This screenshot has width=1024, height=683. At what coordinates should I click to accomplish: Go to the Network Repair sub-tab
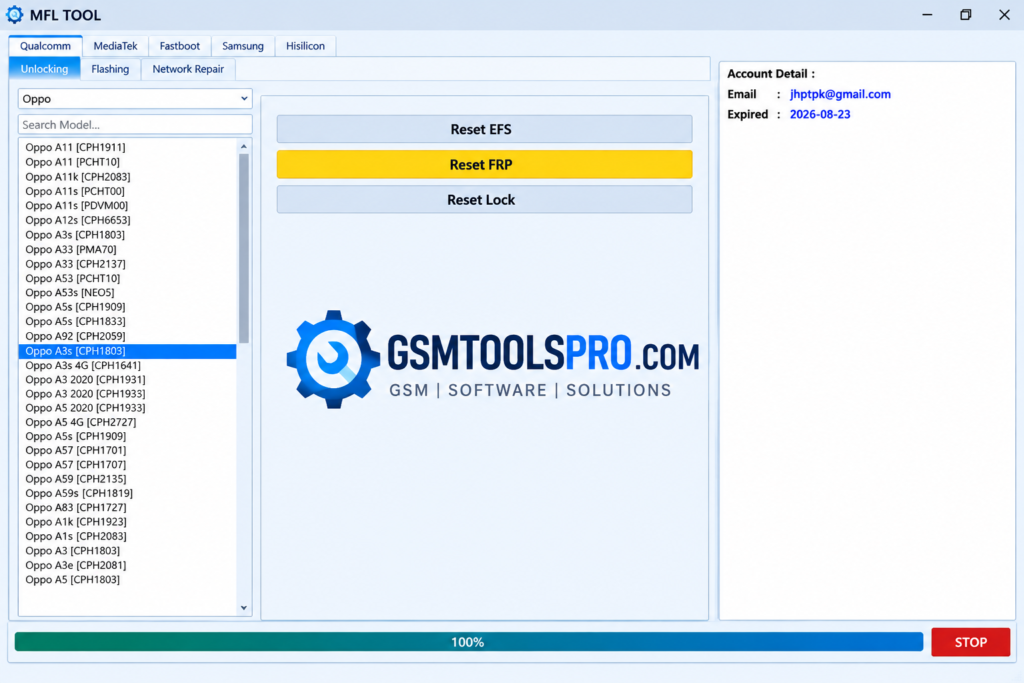188,69
